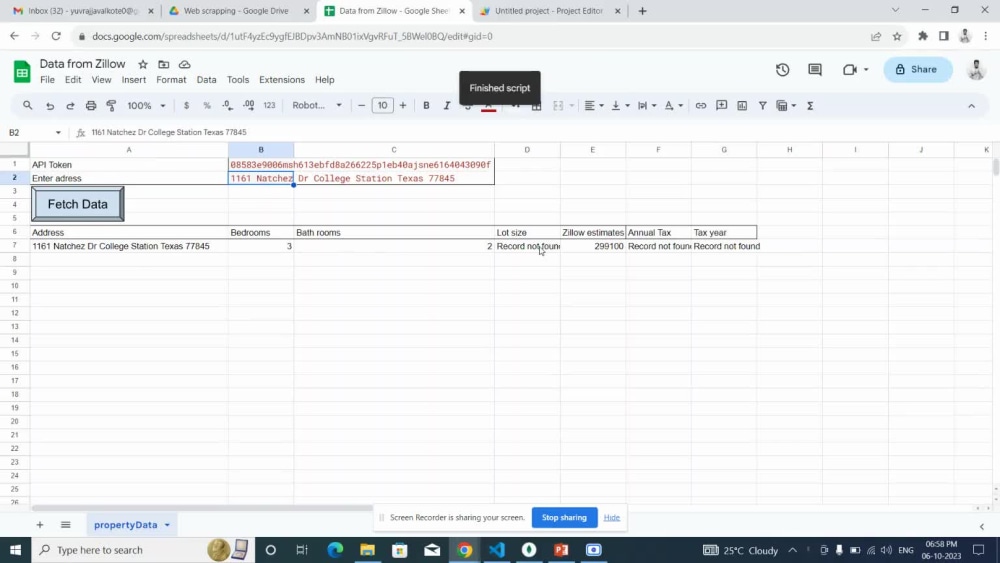Add a new sheet with the plus icon

click(40, 525)
